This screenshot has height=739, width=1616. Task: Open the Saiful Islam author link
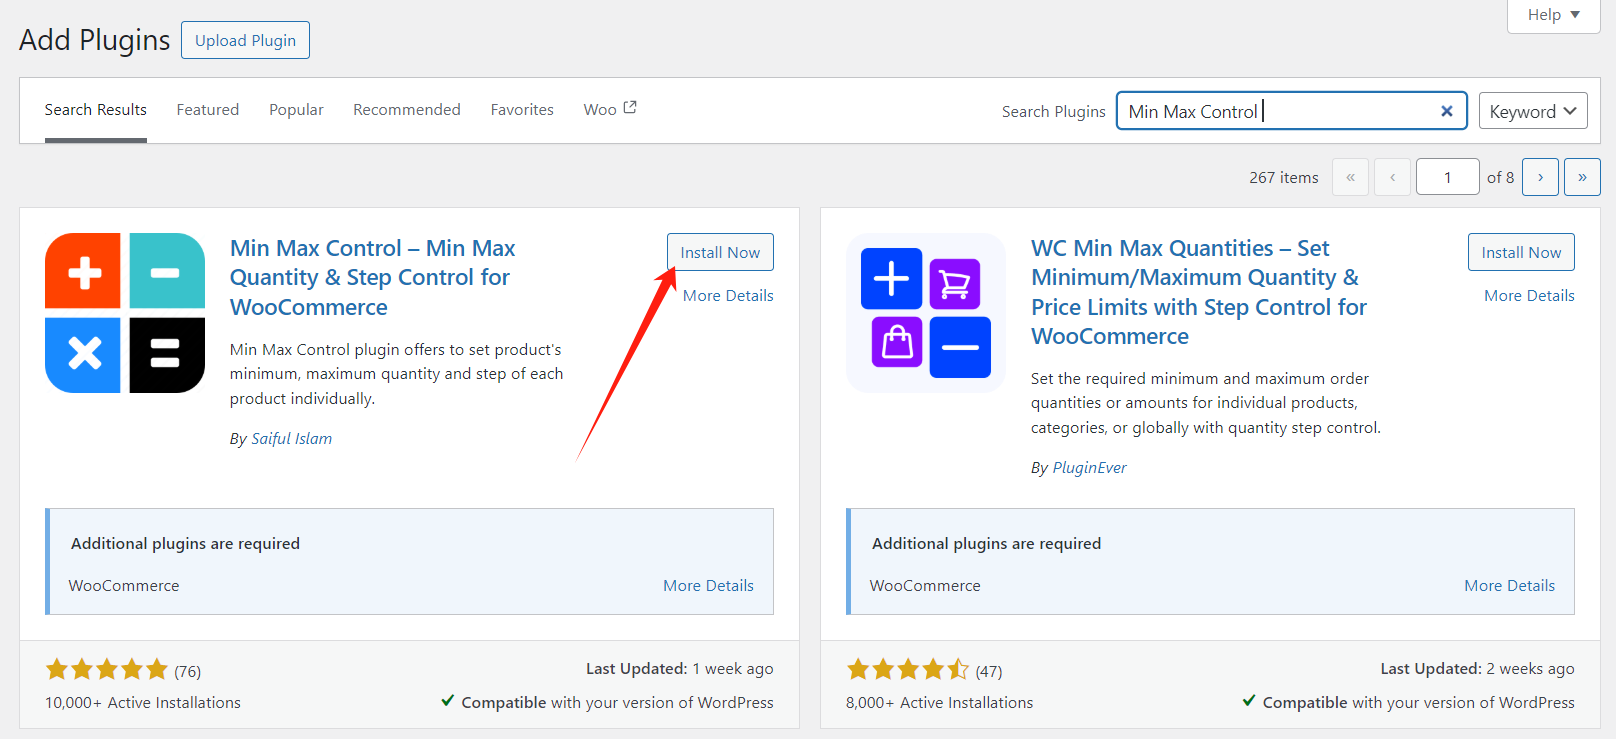coord(291,438)
